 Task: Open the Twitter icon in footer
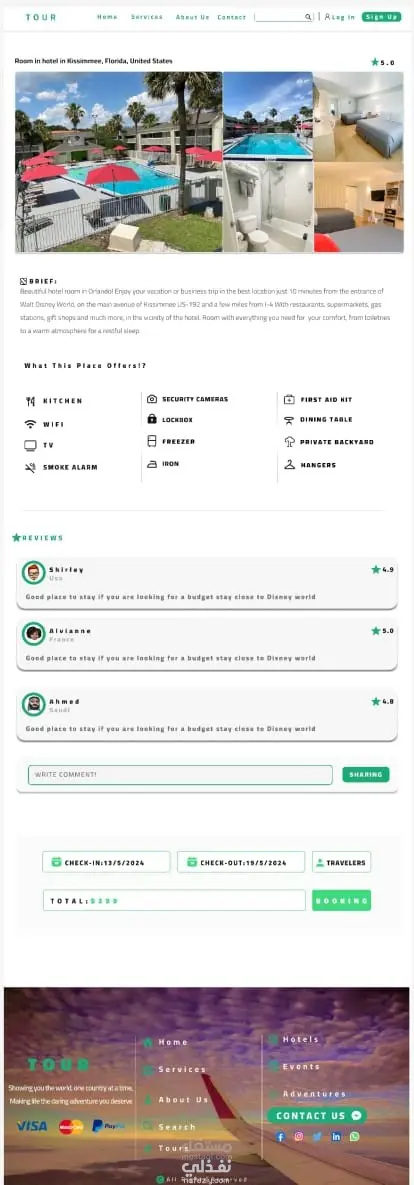point(317,1136)
